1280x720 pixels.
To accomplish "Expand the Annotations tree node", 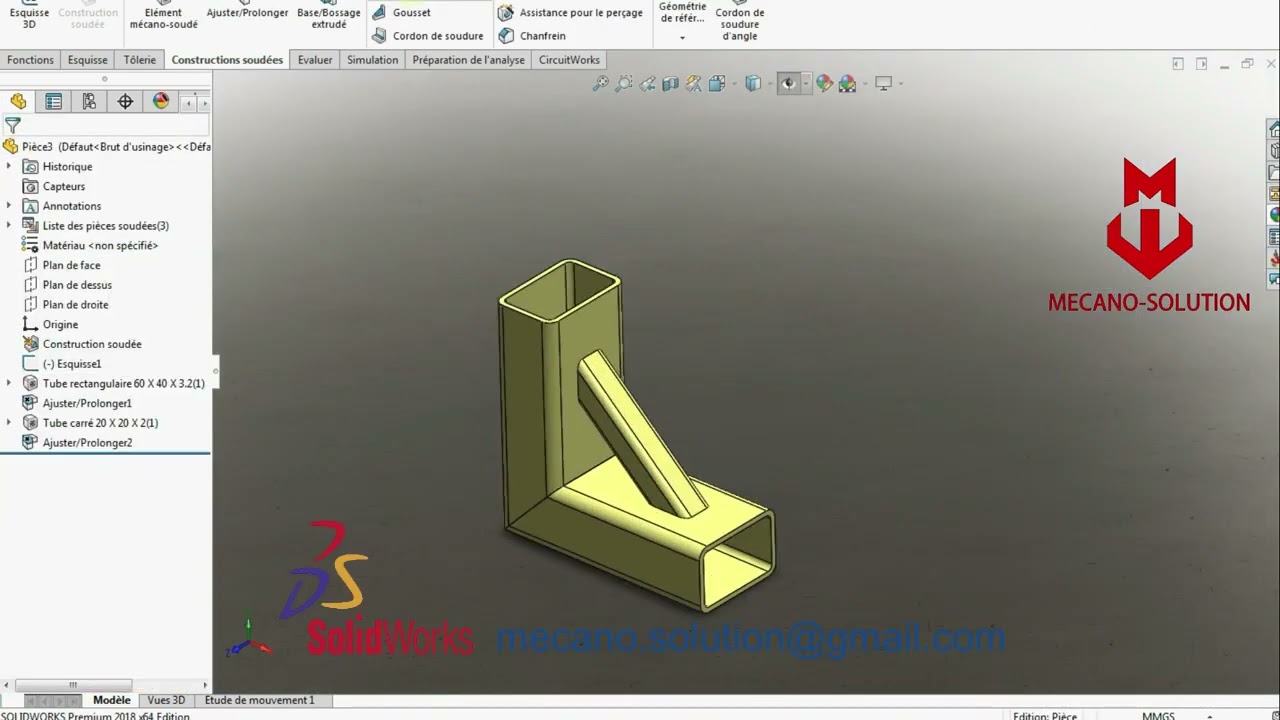I will (x=9, y=206).
